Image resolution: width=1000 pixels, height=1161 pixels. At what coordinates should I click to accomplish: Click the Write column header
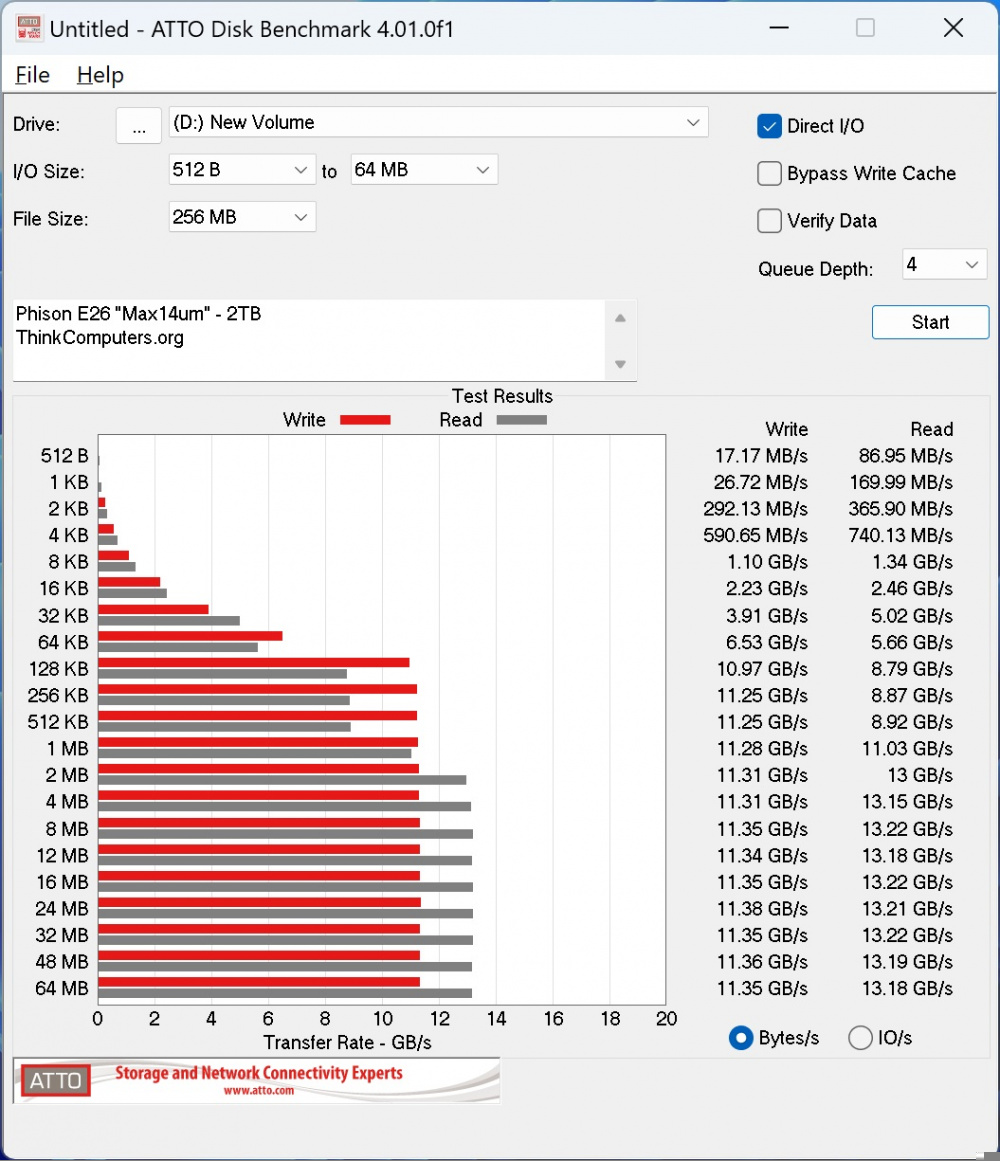pos(786,429)
